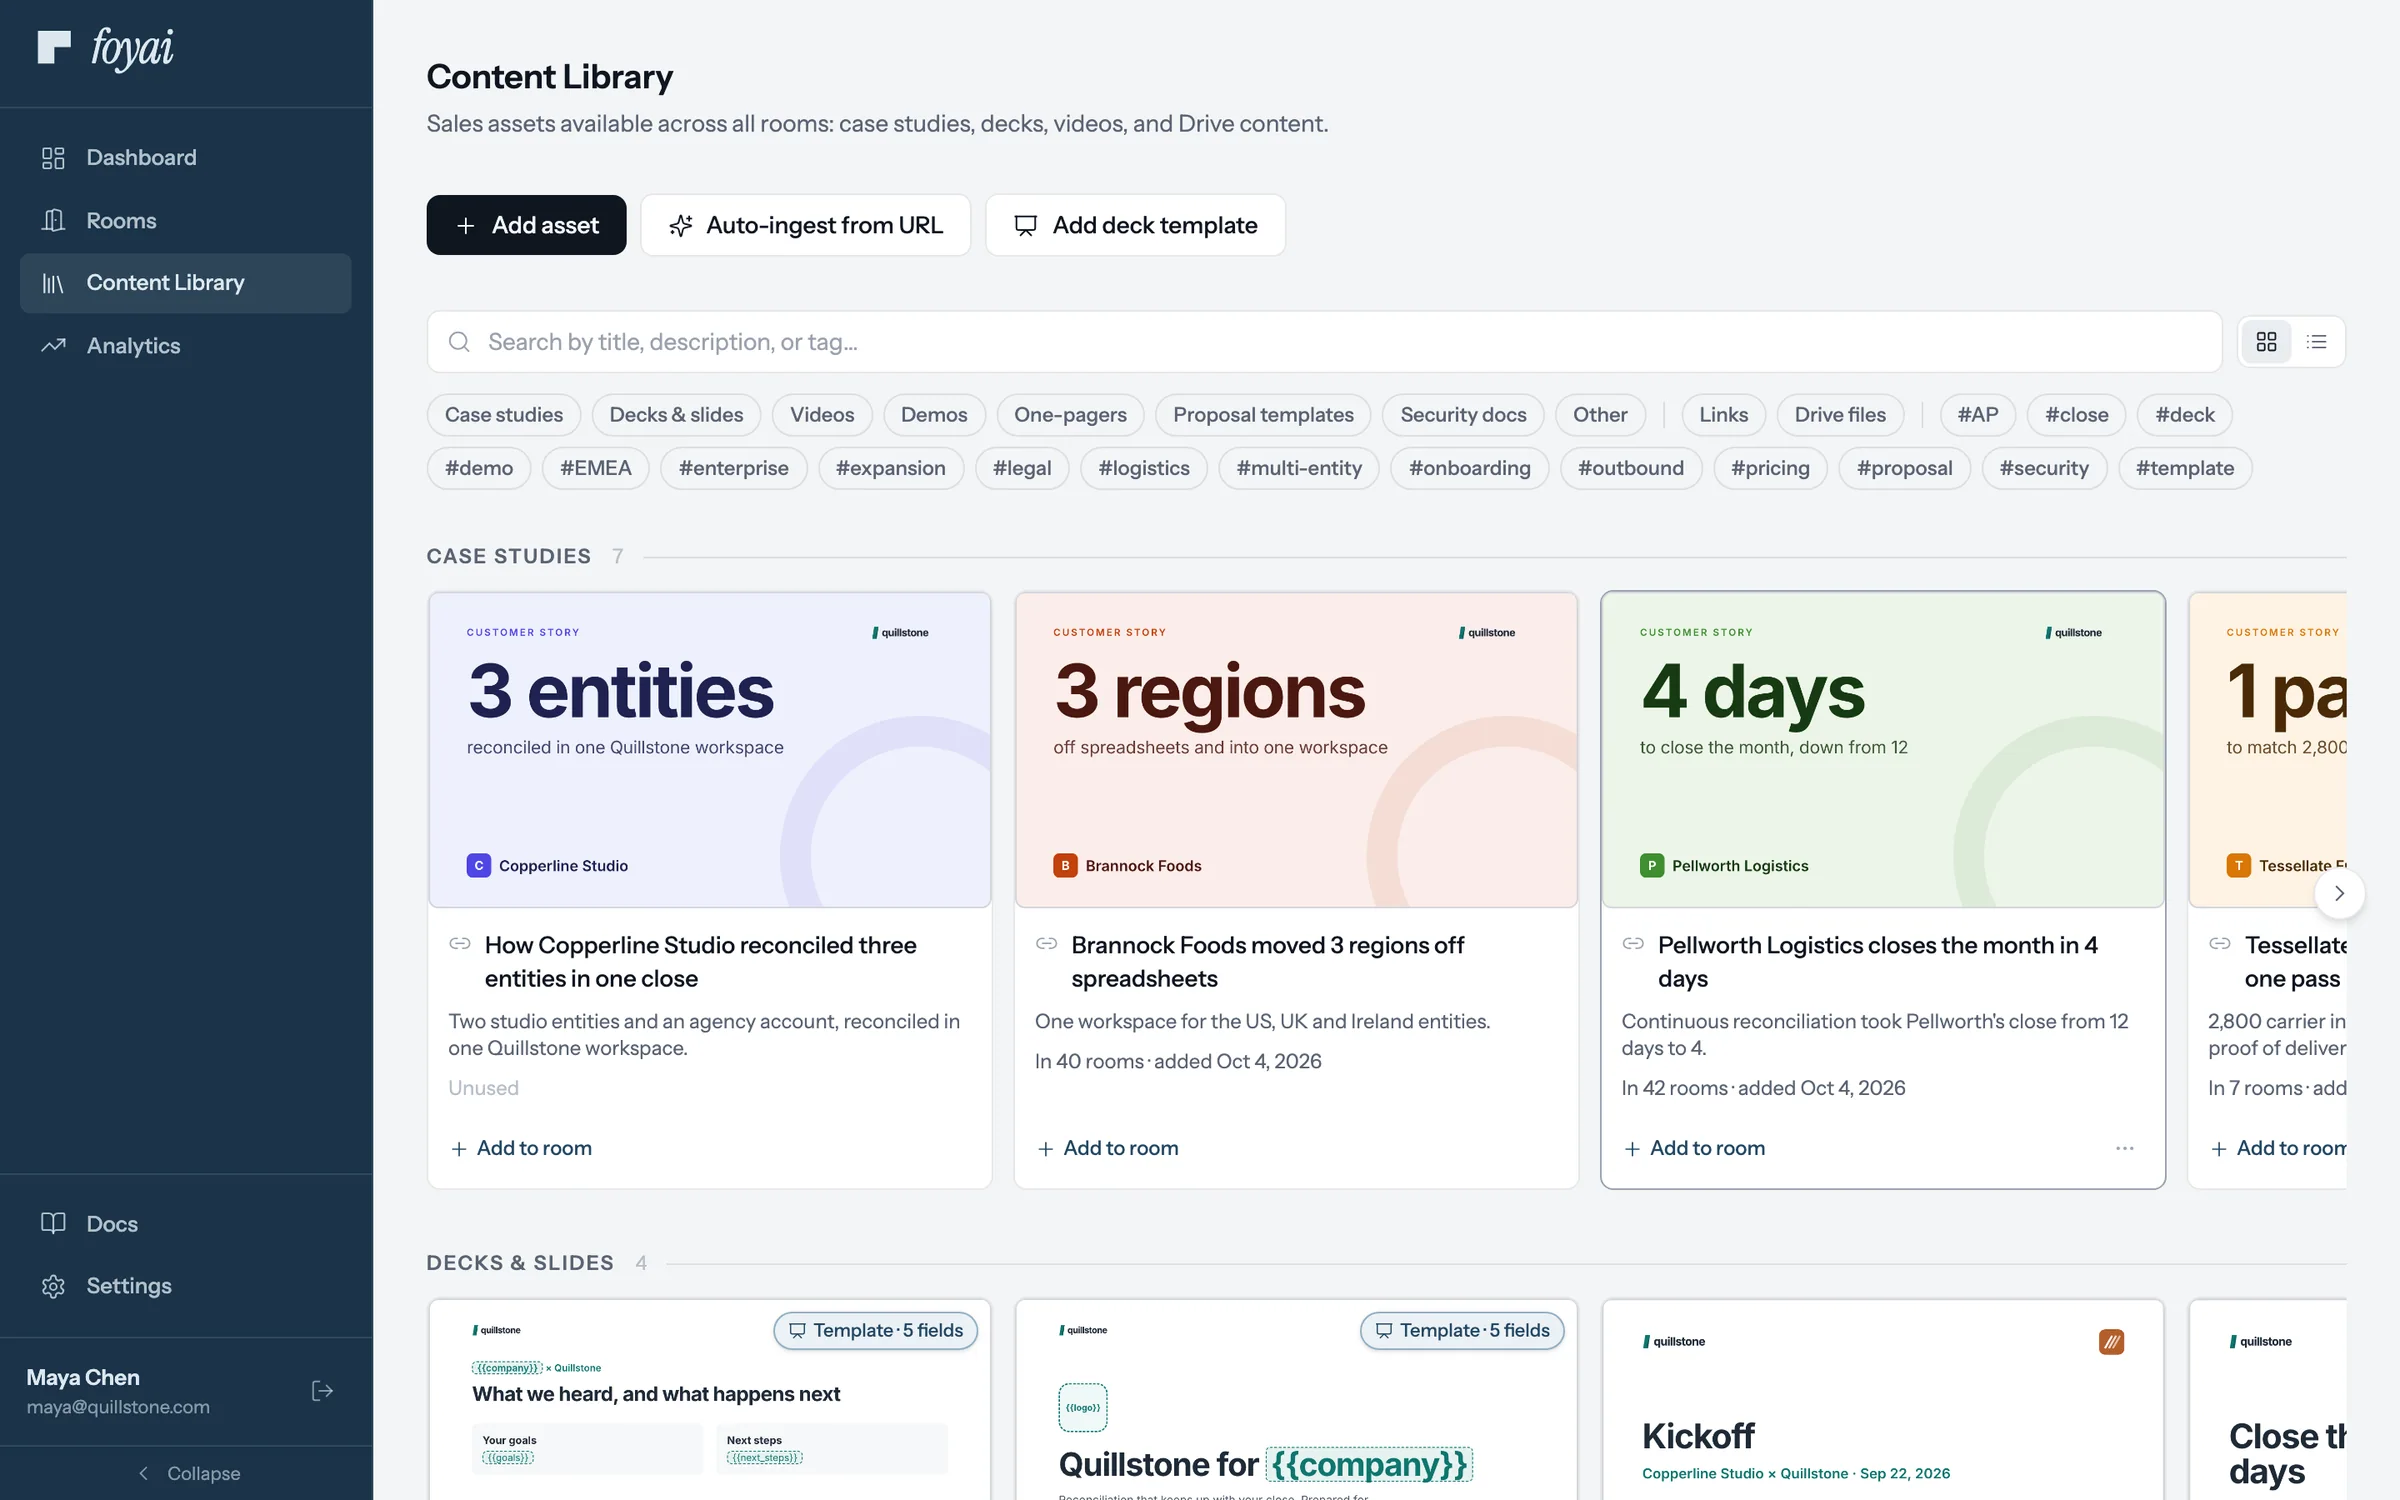Go to Rooms in sidebar
2400x1500 pixels.
click(186, 220)
